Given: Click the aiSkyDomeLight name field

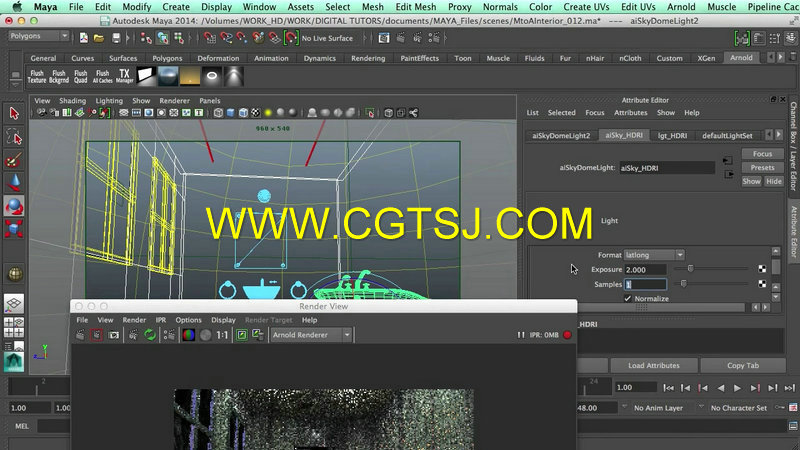Looking at the screenshot, I should tap(667, 168).
